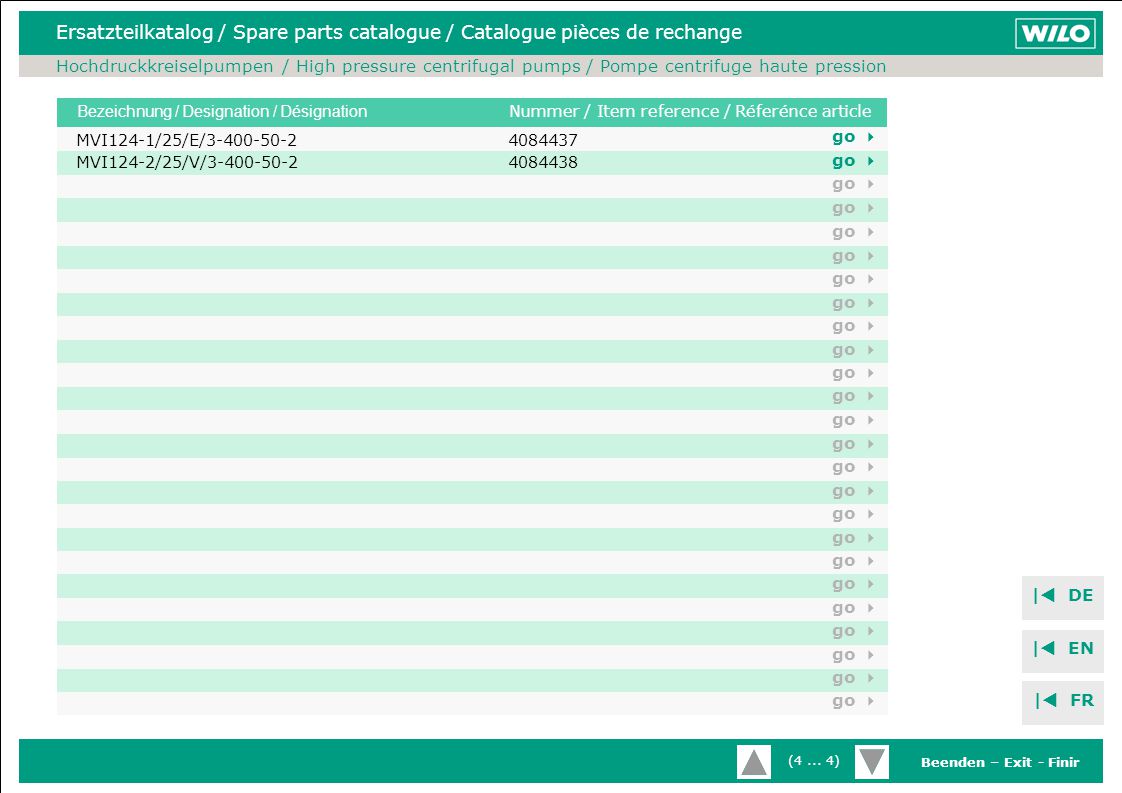Screen dimensions: 1122x793
Task: Select the designation MVI124-2/25/V/3-400-50-2
Action: point(187,162)
